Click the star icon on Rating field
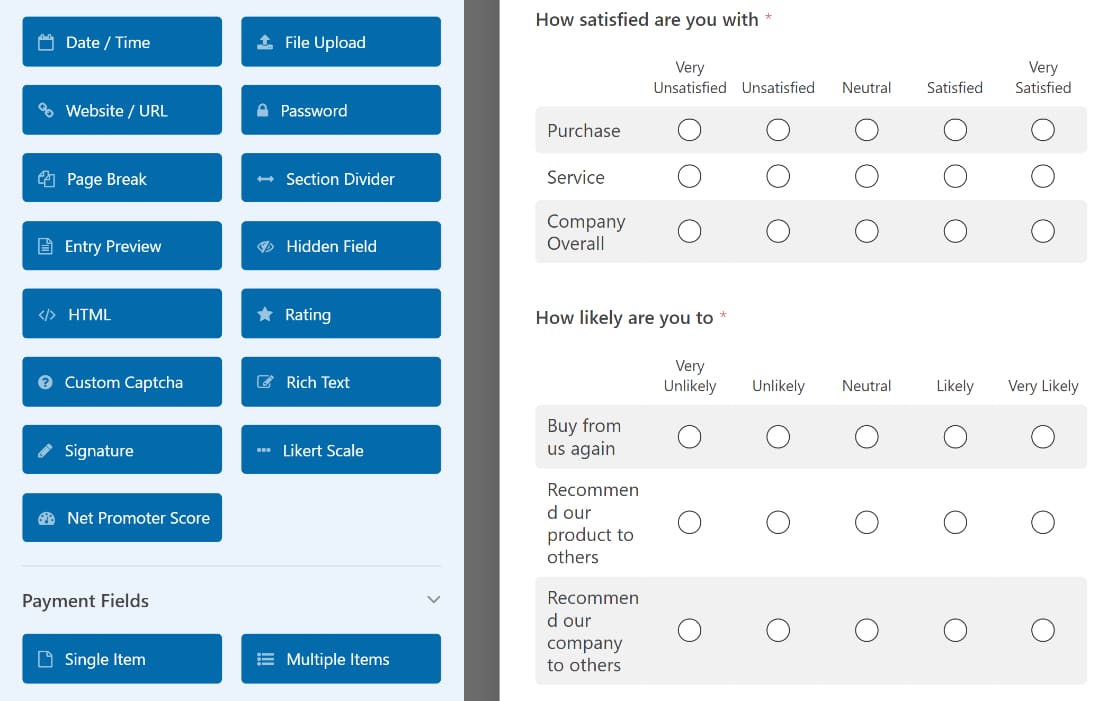Image resolution: width=1116 pixels, height=701 pixels. coord(265,314)
